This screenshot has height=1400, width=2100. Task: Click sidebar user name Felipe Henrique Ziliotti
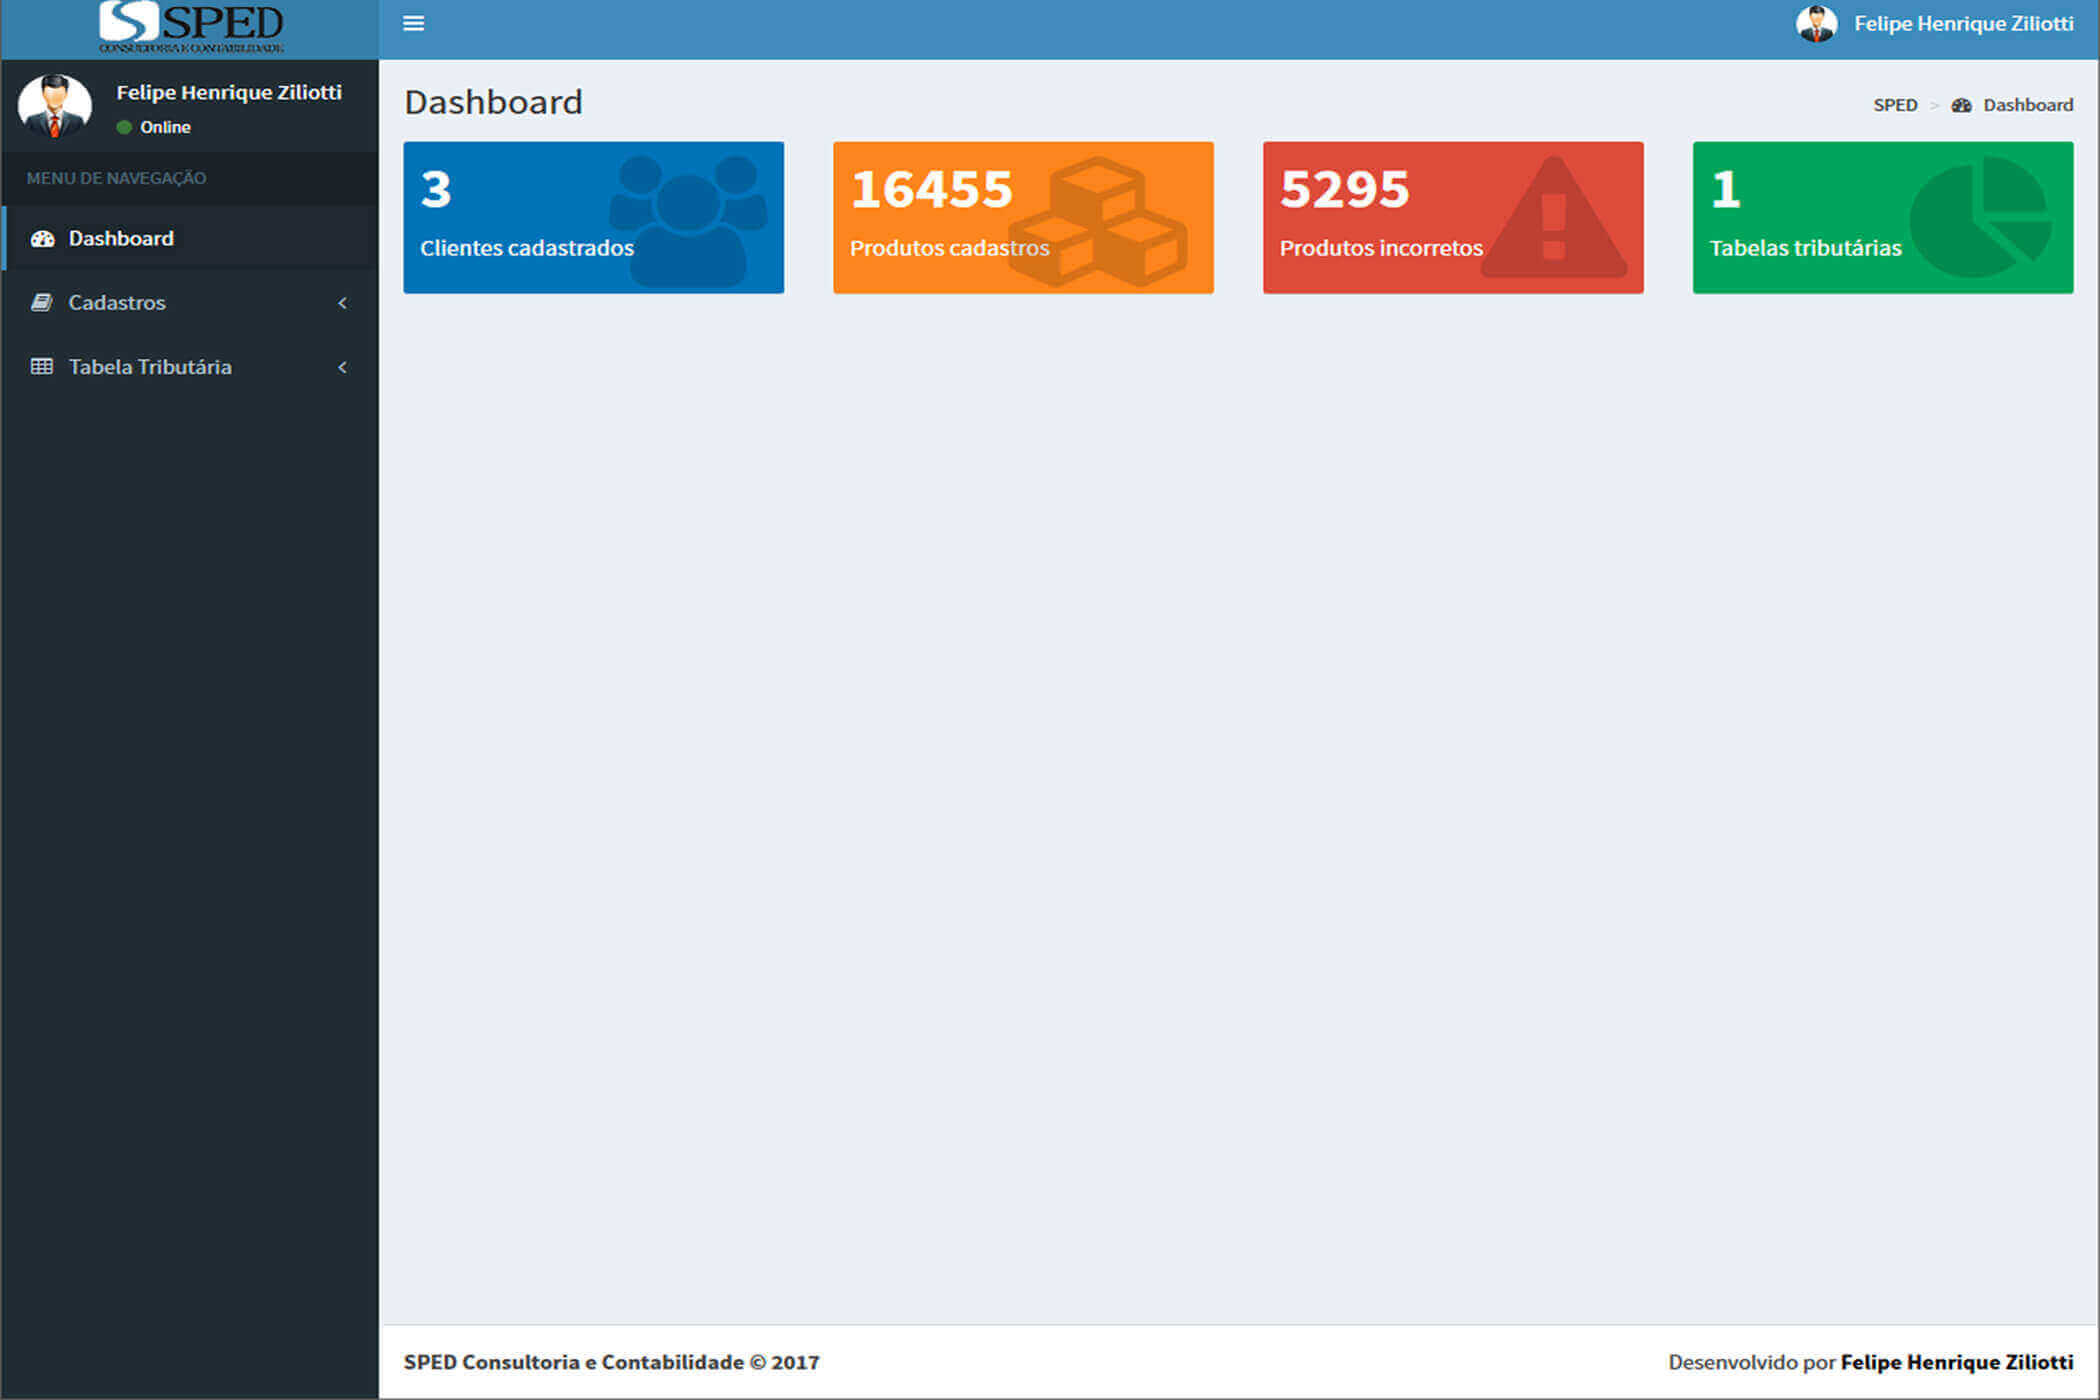pos(229,92)
